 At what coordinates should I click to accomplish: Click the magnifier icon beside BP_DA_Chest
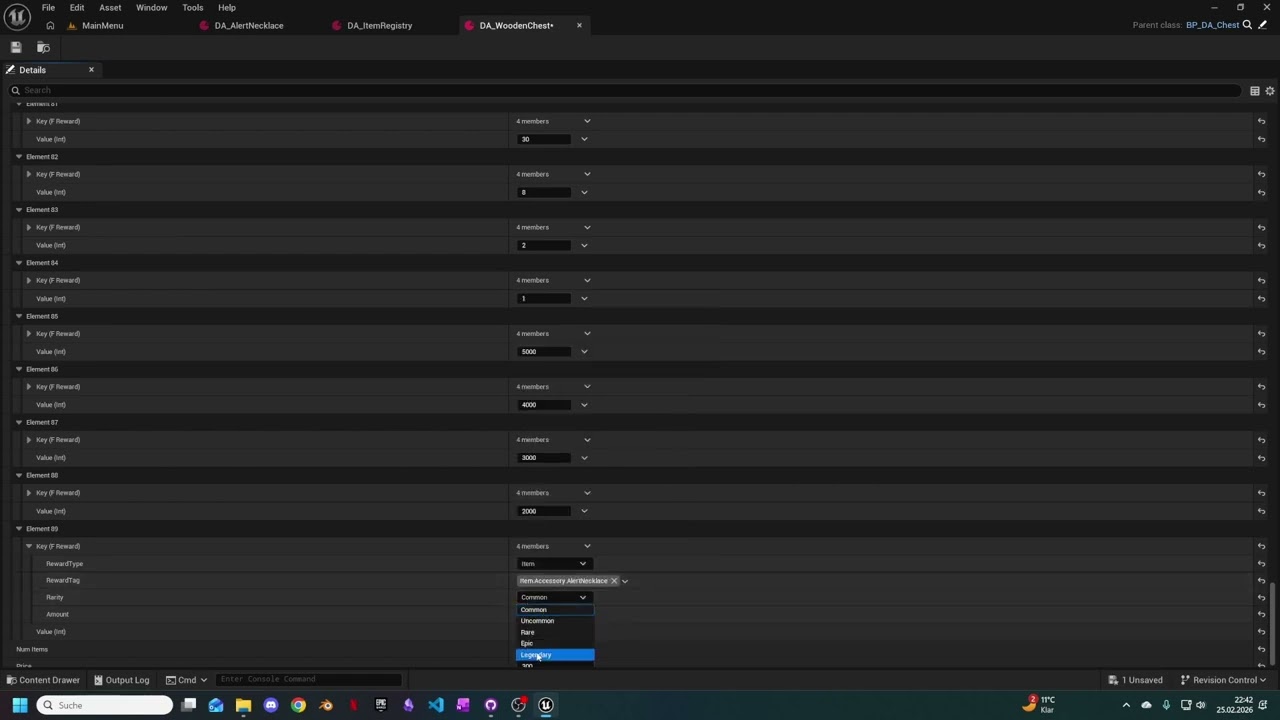point(1247,25)
